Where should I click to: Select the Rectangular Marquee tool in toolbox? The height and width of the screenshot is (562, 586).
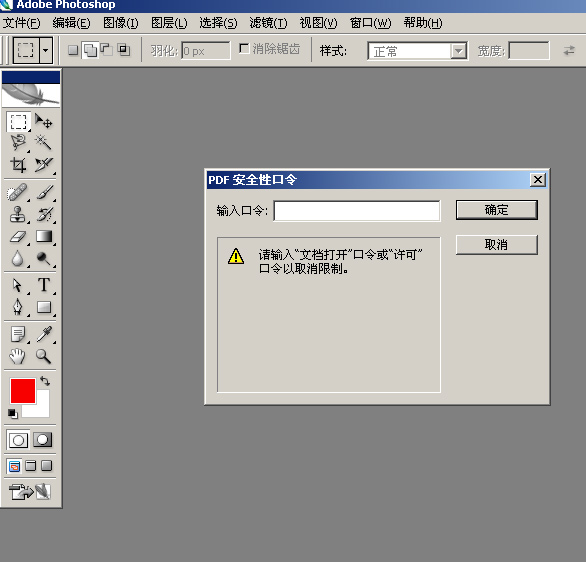click(x=18, y=122)
